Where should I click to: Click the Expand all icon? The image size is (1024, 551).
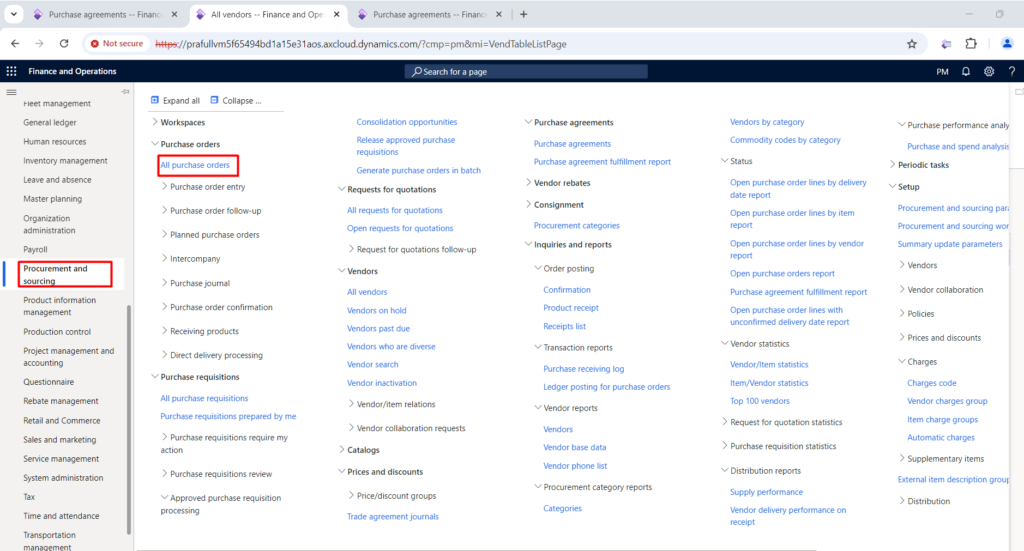(155, 100)
